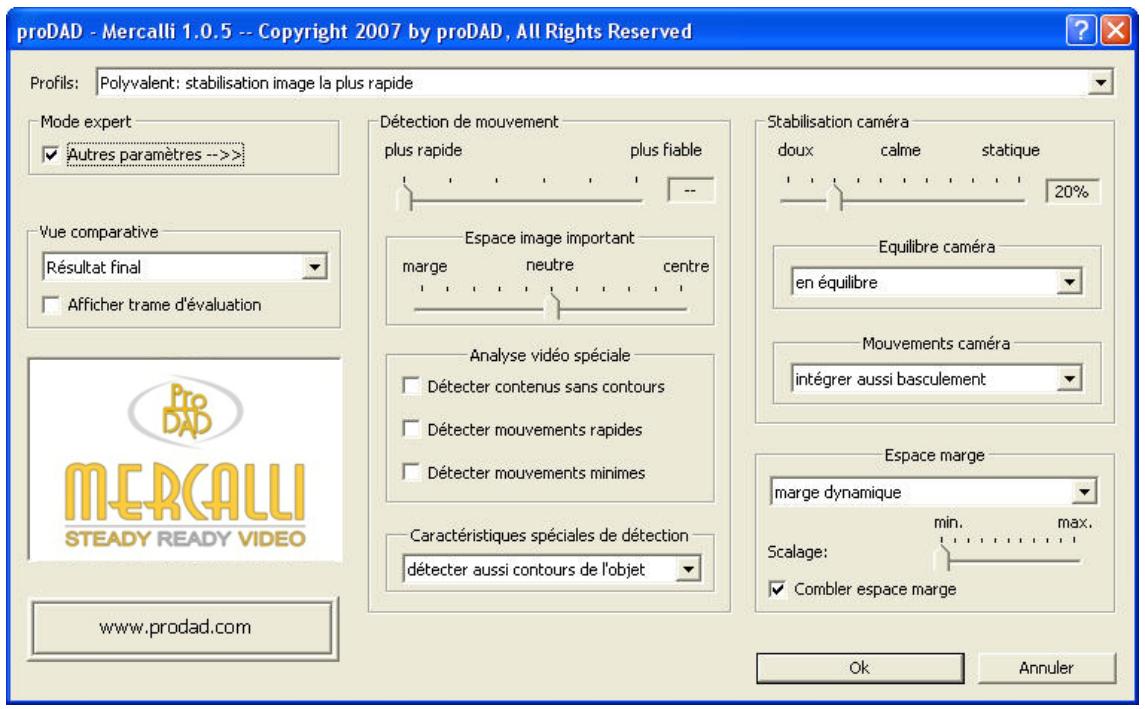Click the Annuler button
This screenshot has width=1145, height=709.
[1046, 667]
